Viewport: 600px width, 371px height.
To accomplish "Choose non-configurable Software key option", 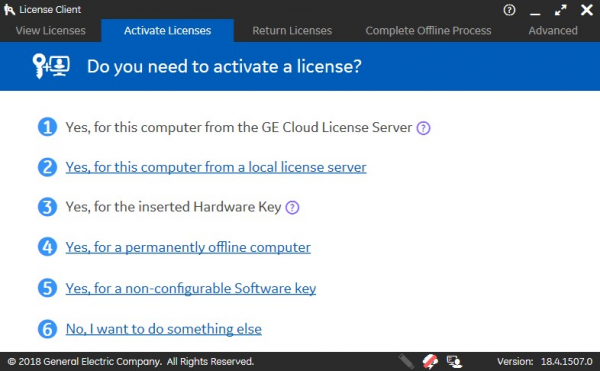I will point(191,288).
